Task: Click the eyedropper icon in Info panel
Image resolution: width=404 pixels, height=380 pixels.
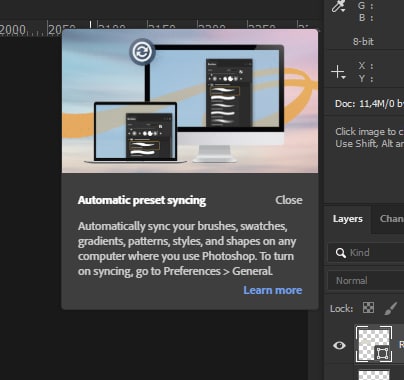Action: click(x=338, y=6)
